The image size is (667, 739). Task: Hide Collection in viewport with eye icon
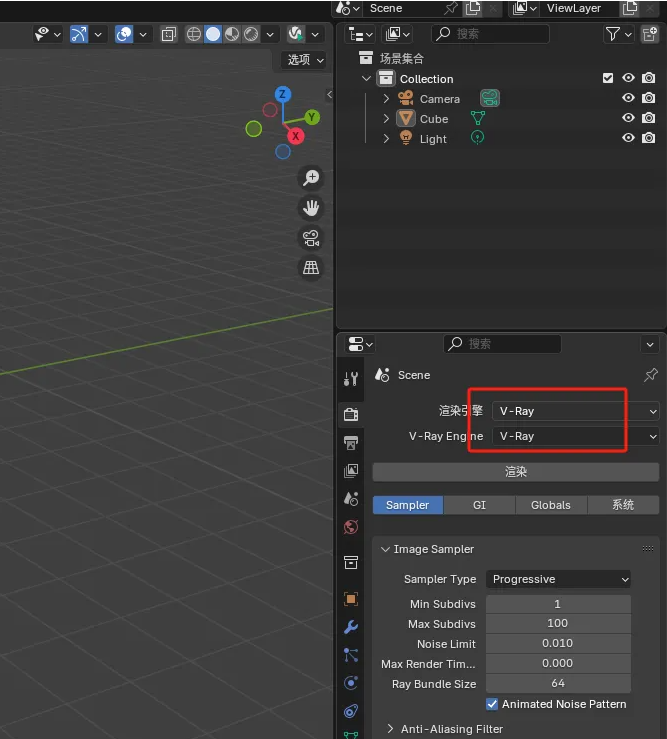click(x=628, y=78)
